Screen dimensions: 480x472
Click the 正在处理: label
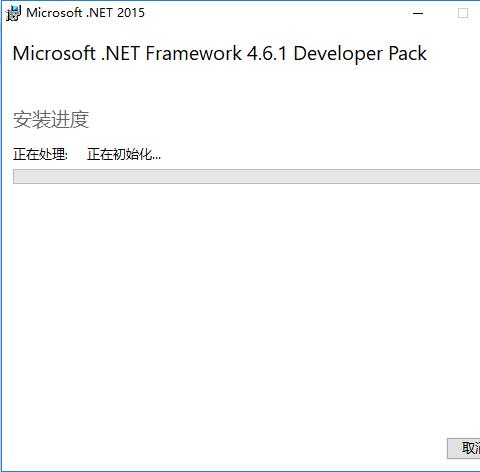tap(41, 154)
